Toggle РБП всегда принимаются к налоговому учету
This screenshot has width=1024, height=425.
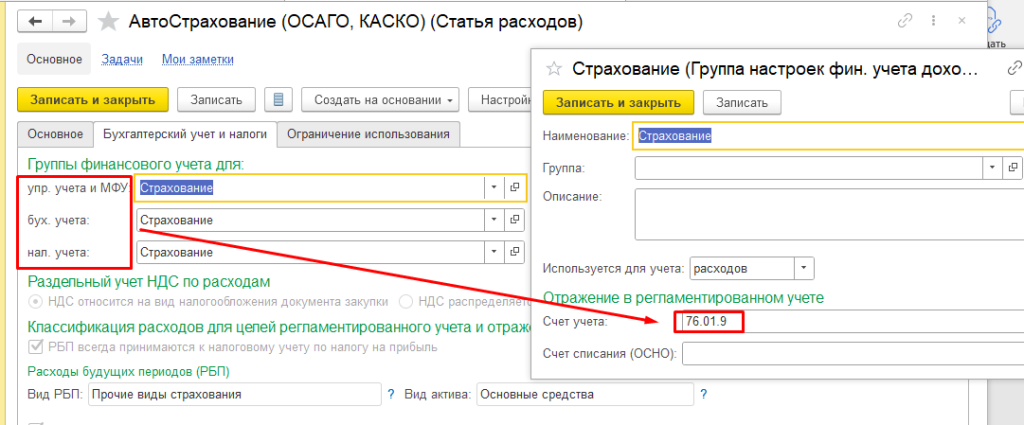tap(37, 347)
